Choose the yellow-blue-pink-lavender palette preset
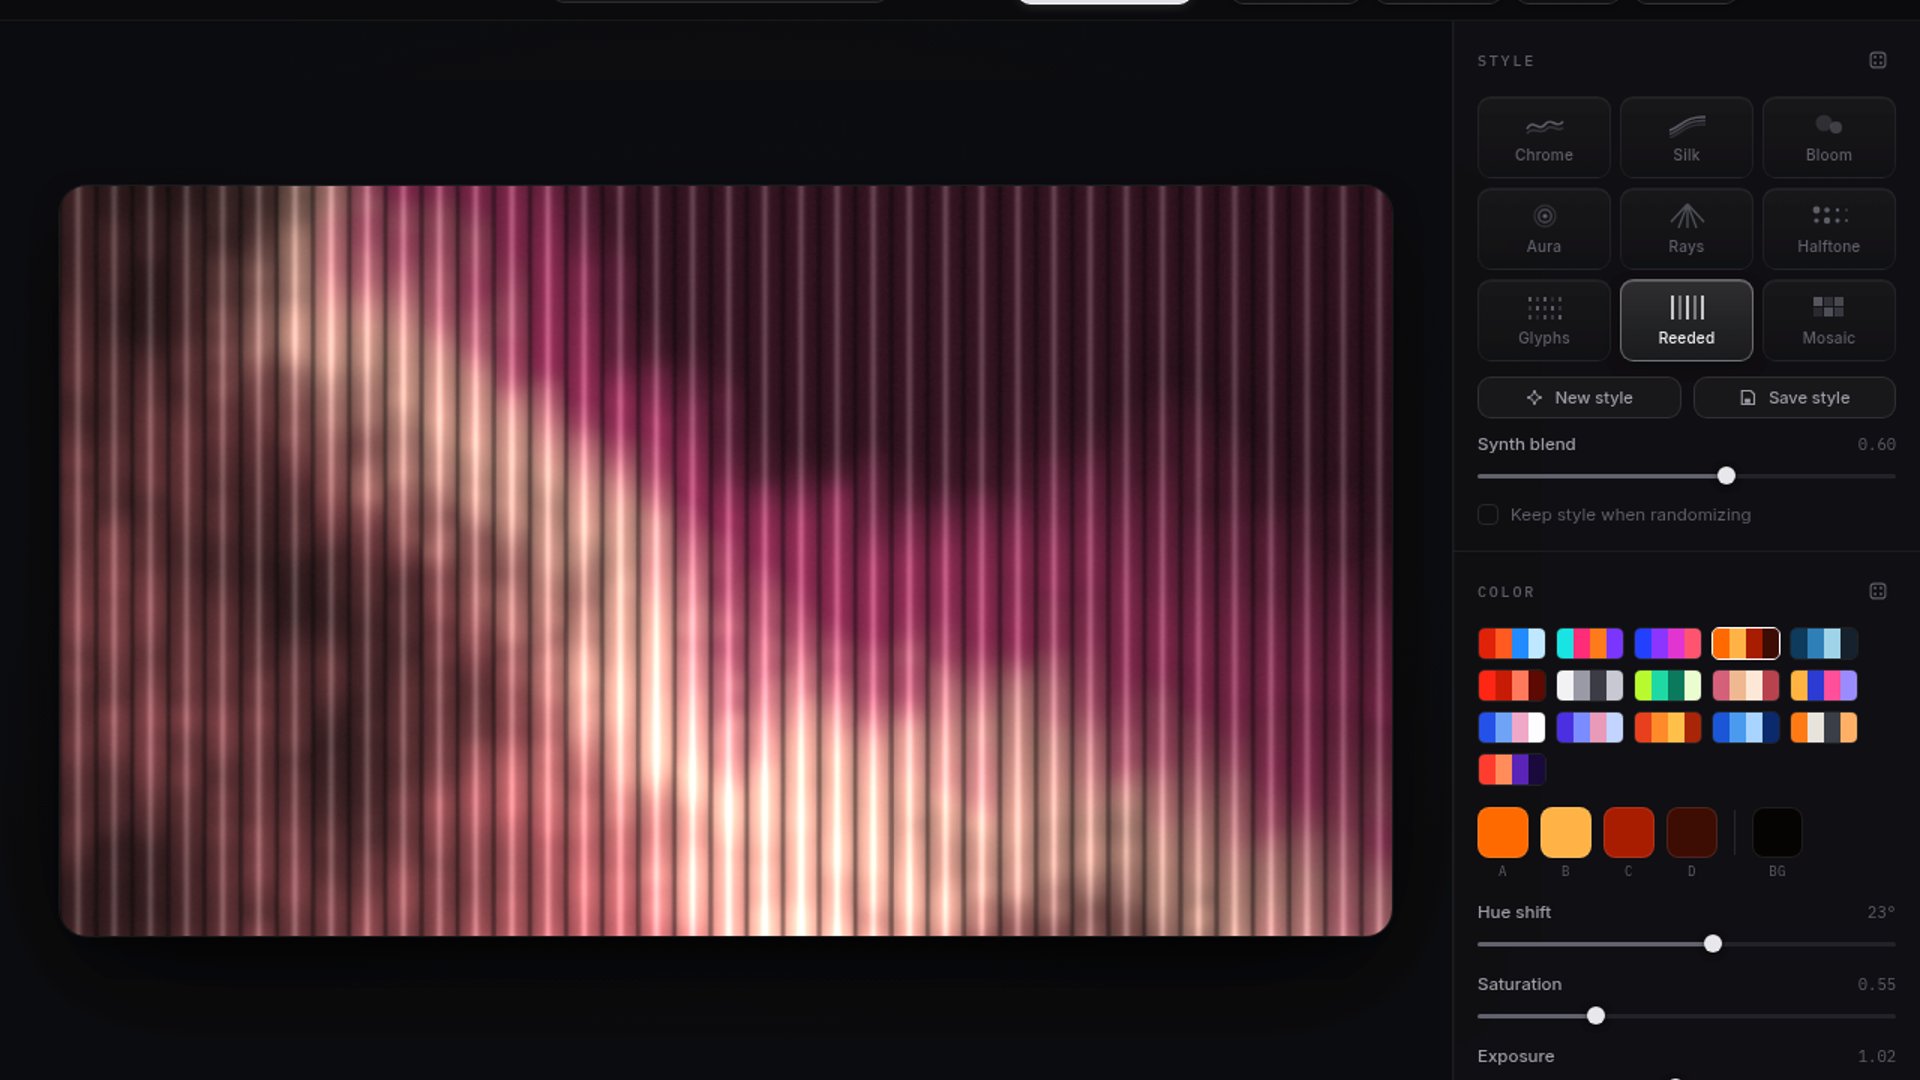 [1823, 685]
